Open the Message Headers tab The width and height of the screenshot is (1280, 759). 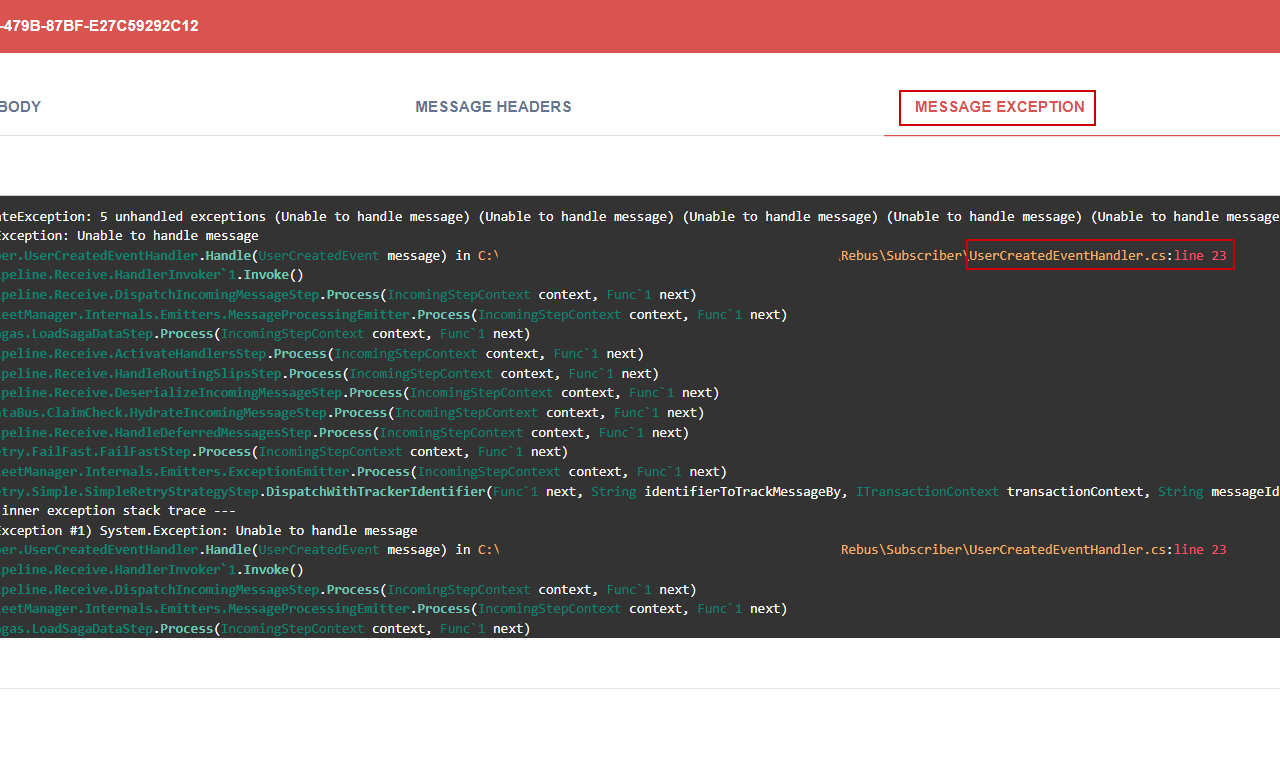pos(493,107)
